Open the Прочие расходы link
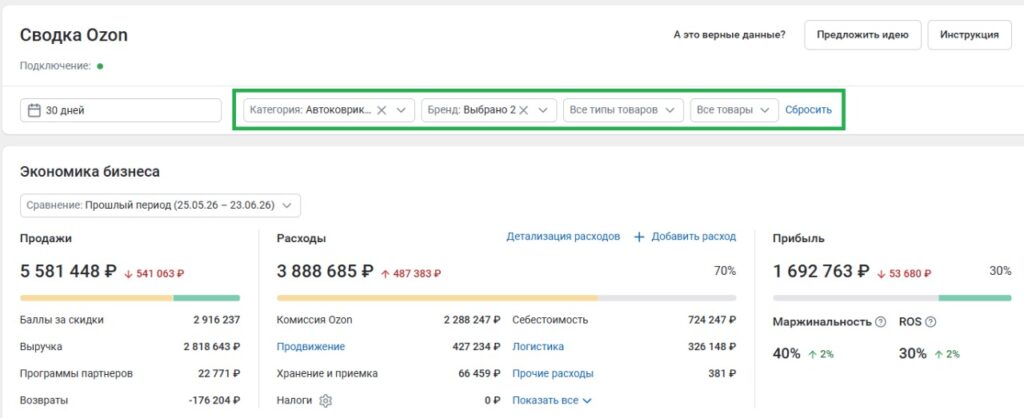This screenshot has width=1024, height=418. [x=552, y=374]
